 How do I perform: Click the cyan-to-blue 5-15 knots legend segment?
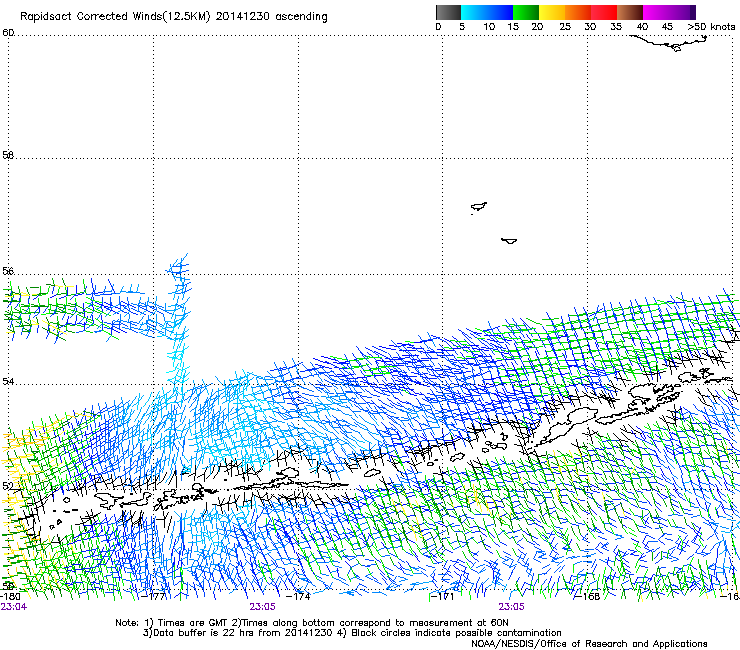point(487,12)
